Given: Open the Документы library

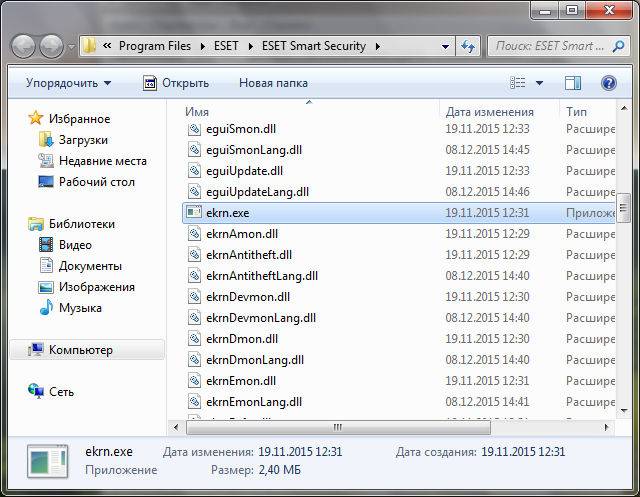Looking at the screenshot, I should pyautogui.click(x=80, y=266).
